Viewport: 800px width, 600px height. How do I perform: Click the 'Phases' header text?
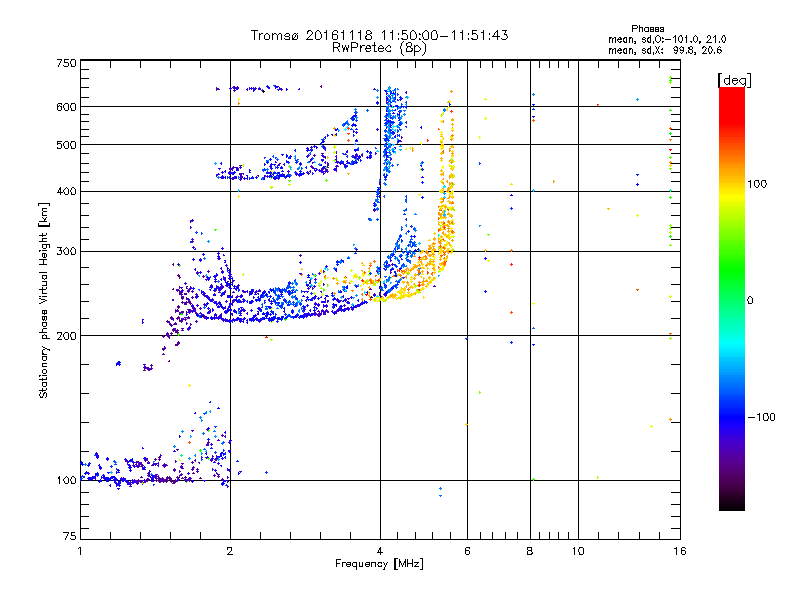[x=647, y=29]
